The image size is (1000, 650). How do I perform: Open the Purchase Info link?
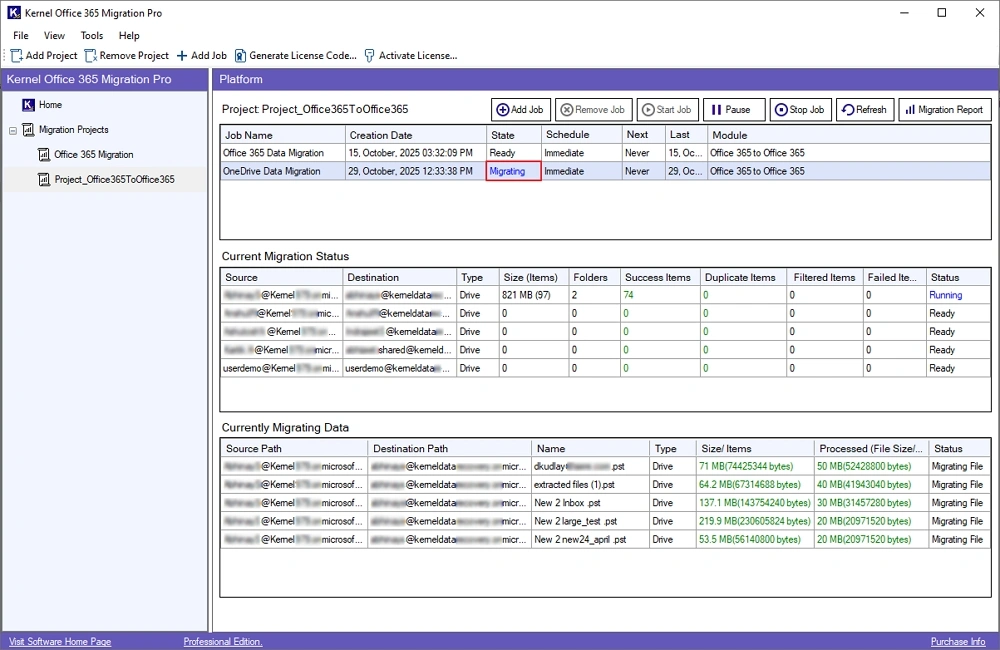point(957,642)
